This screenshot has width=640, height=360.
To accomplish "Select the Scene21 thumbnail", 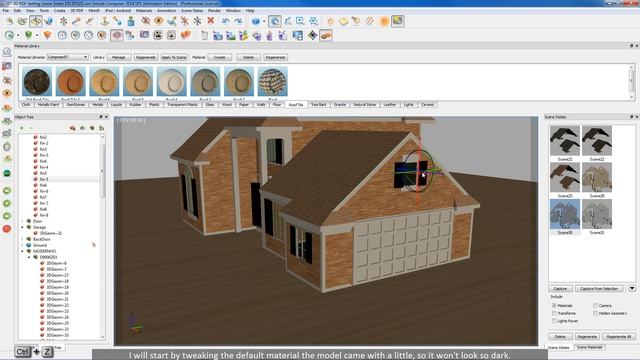I will (565, 141).
